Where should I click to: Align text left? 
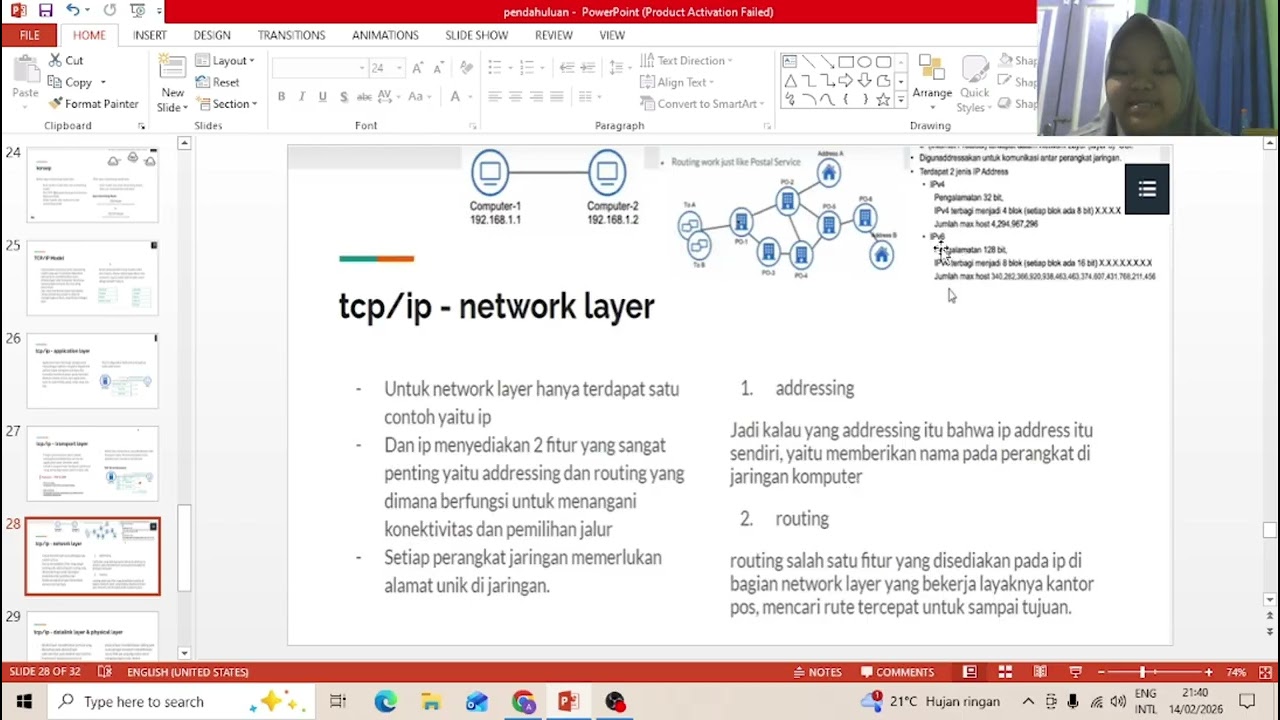click(x=494, y=96)
